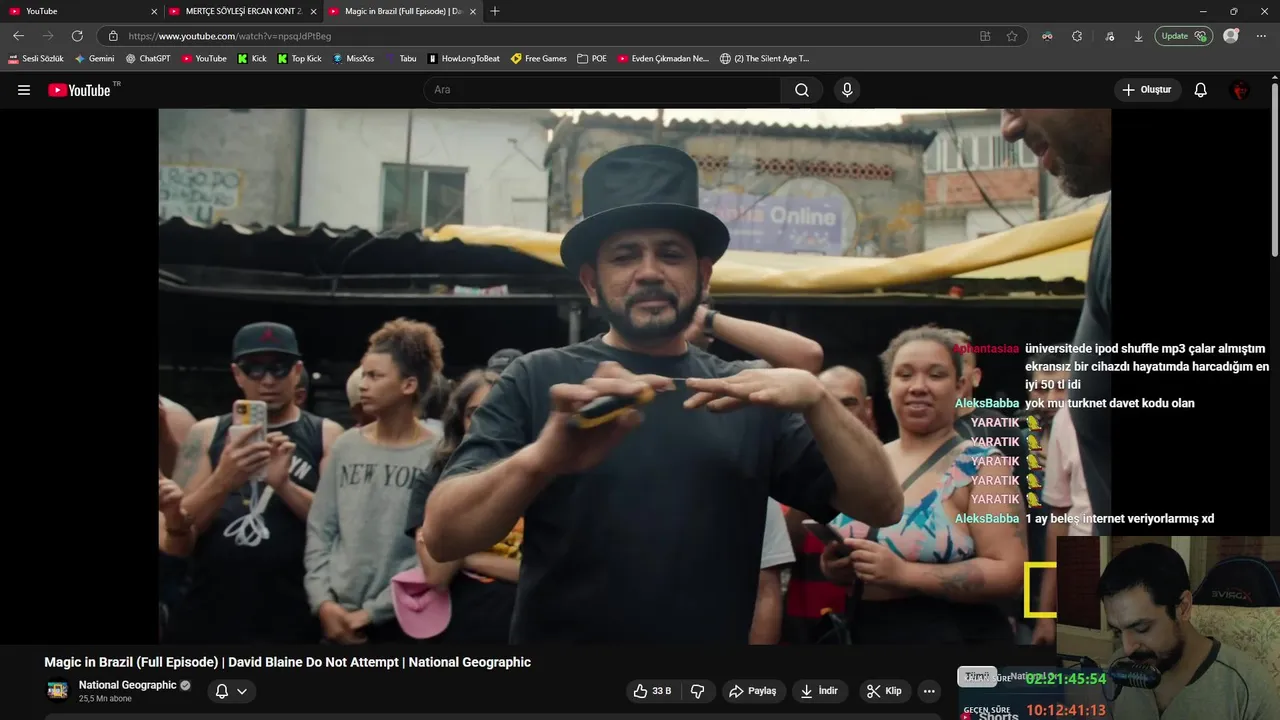
Task: Click the İndir download button
Action: click(x=820, y=691)
